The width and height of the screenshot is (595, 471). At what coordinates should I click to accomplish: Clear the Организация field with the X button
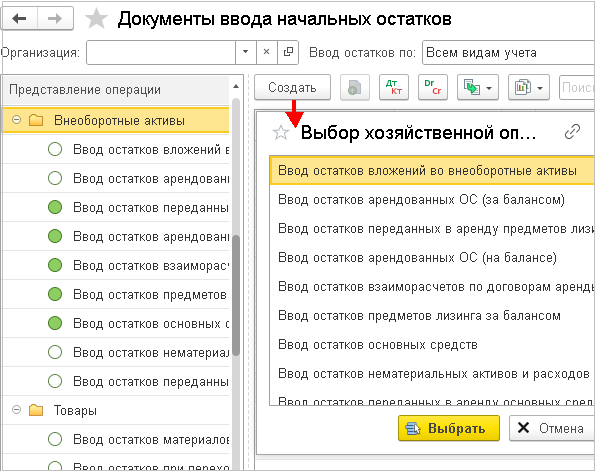(267, 52)
